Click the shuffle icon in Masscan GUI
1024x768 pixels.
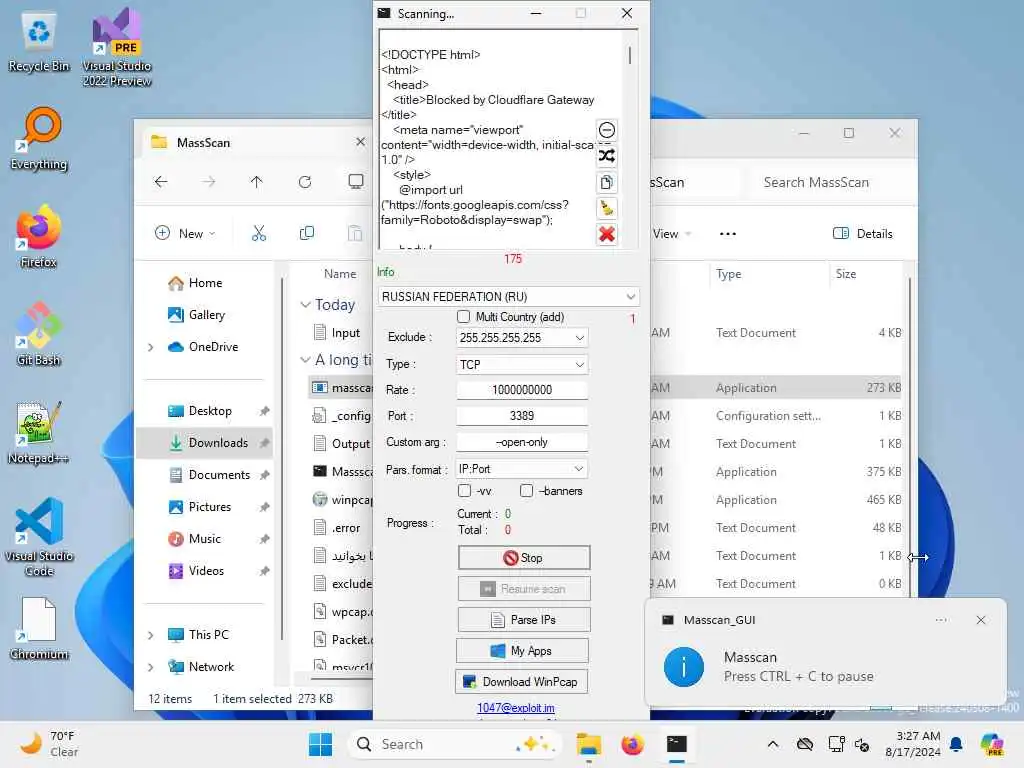coord(607,156)
